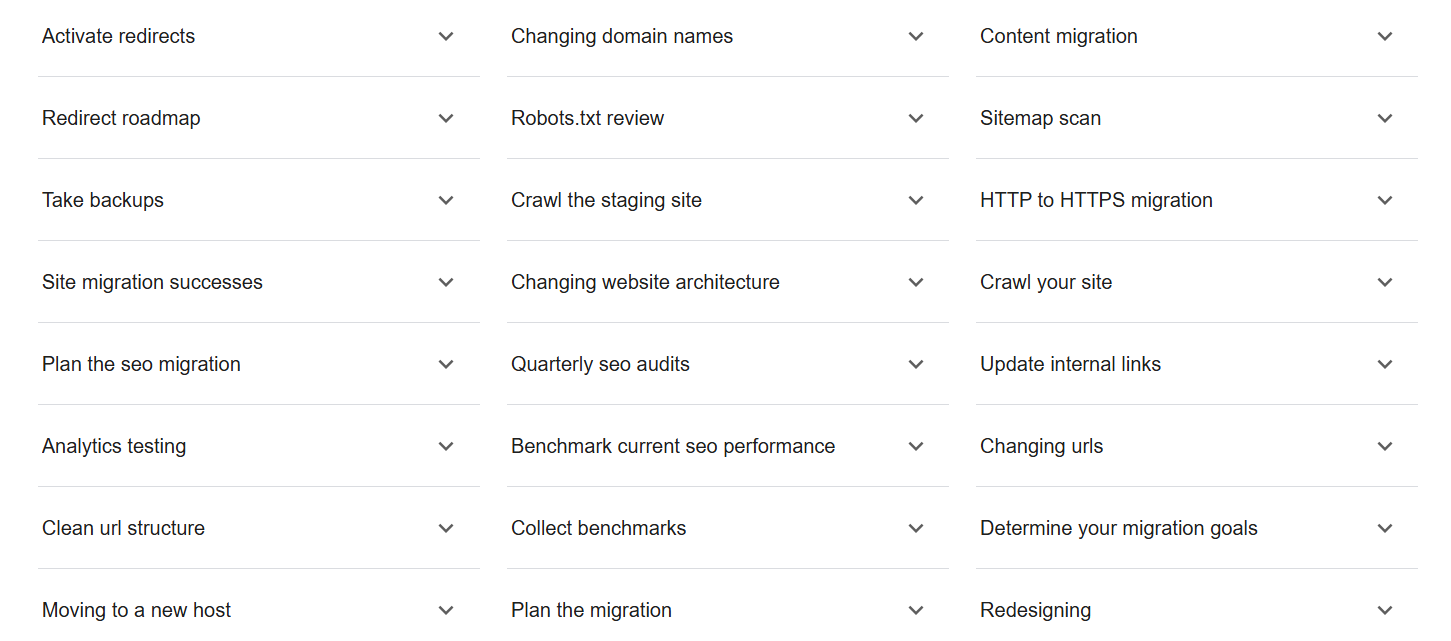Screen dimensions: 1451x641
Task: Open Site migration successes entry
Action: pos(446,283)
